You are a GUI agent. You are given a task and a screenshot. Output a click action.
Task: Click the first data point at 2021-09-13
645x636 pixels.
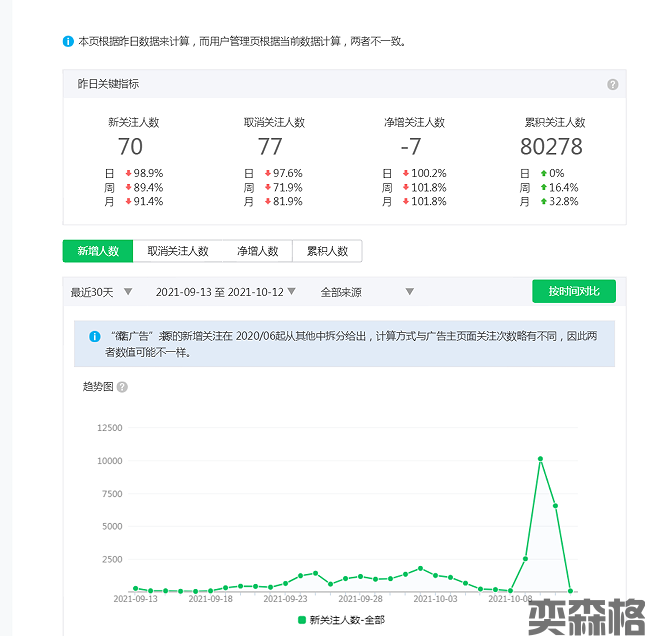pyautogui.click(x=135, y=589)
